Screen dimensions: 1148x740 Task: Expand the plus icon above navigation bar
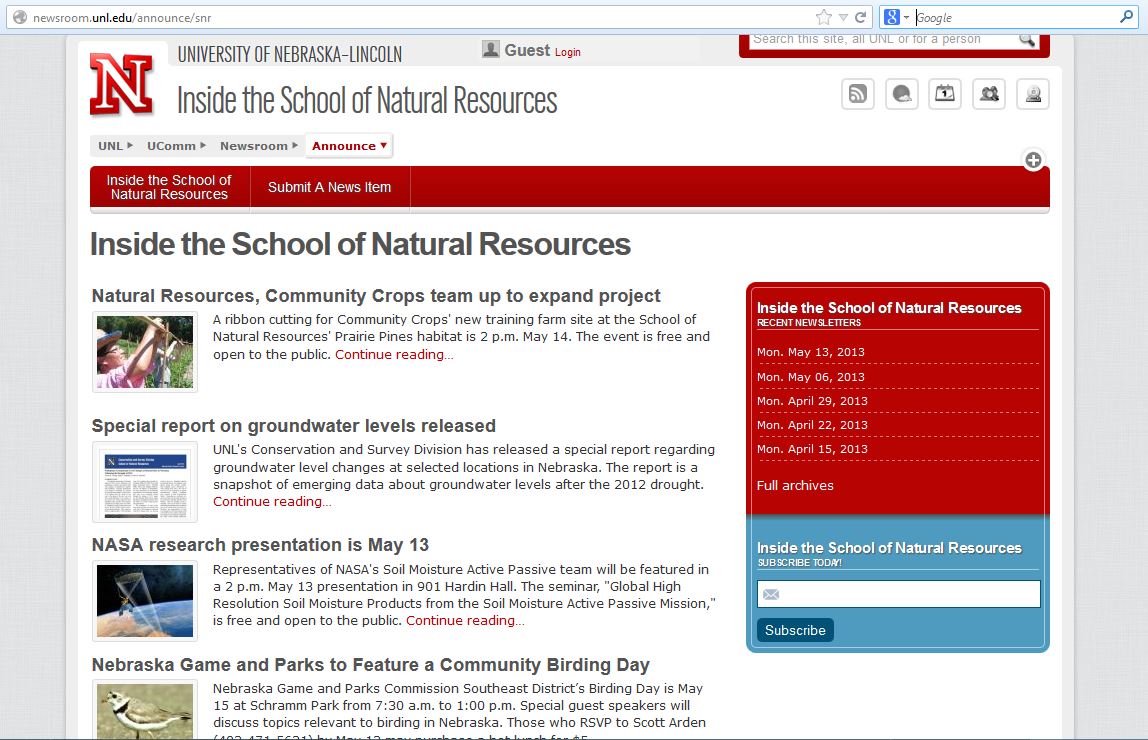[x=1033, y=160]
